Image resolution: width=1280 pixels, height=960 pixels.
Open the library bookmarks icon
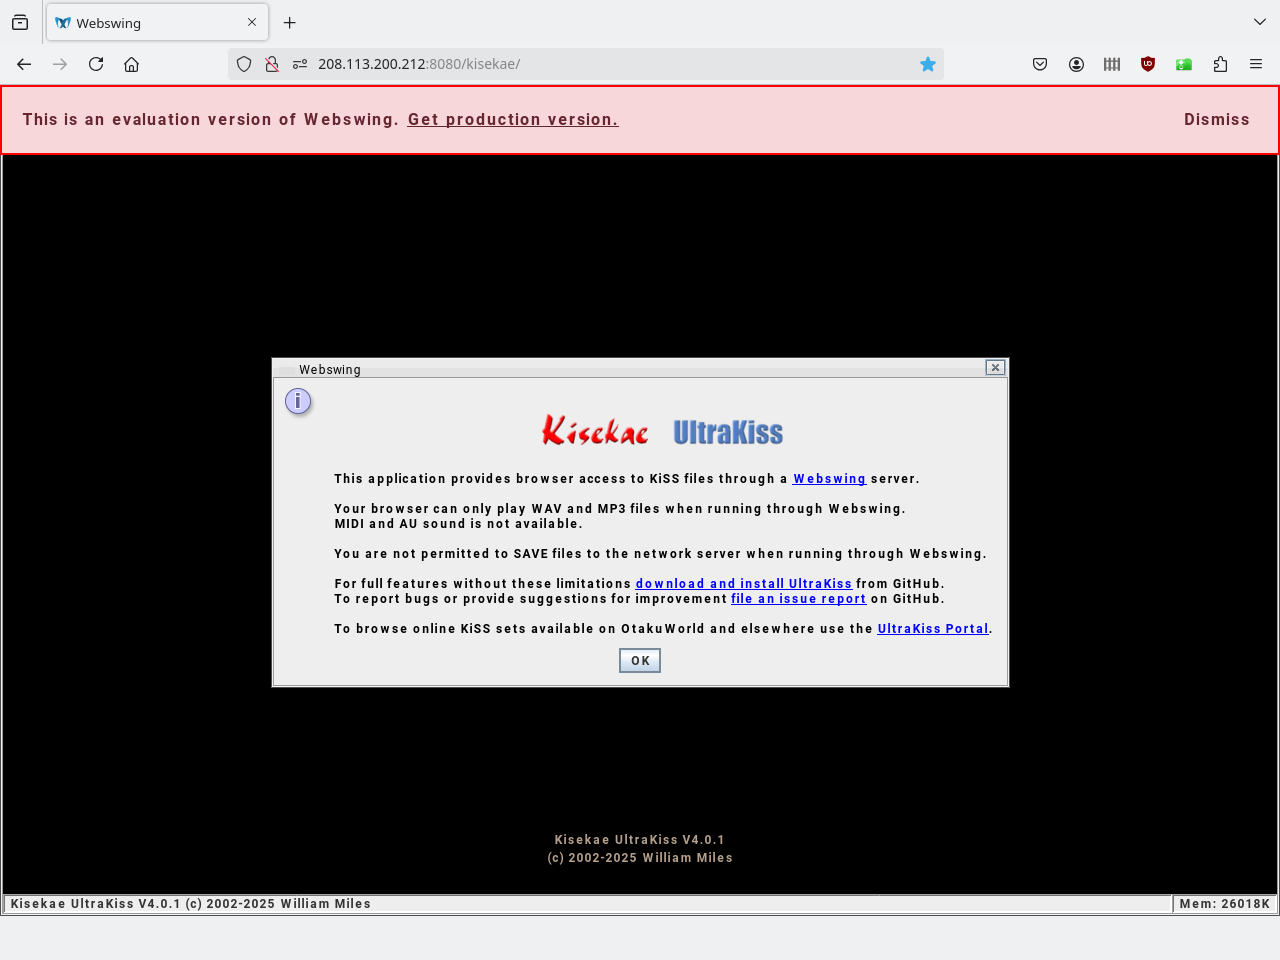(1112, 64)
